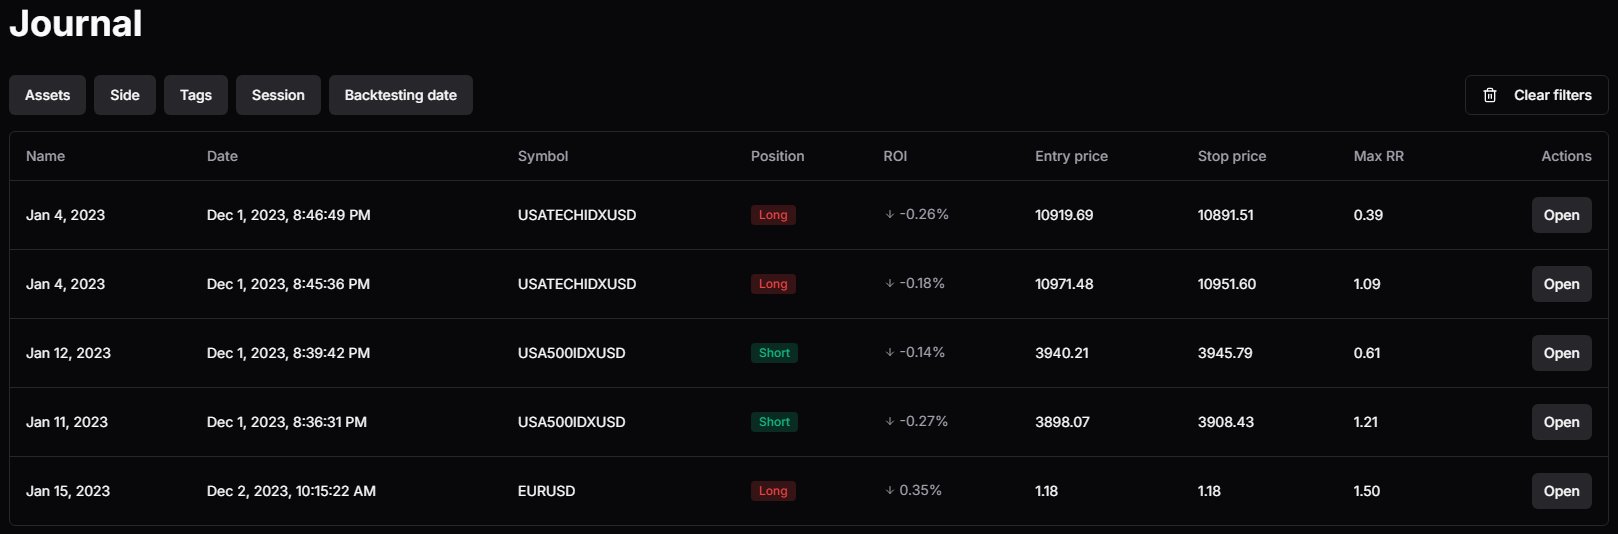Screen dimensions: 1618x534
Task: Click the Short badge on Jan 12 row
Action: (774, 353)
